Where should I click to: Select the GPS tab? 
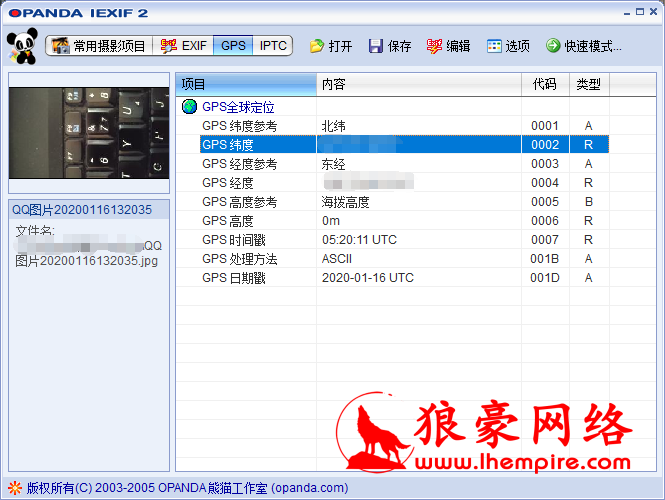[233, 46]
